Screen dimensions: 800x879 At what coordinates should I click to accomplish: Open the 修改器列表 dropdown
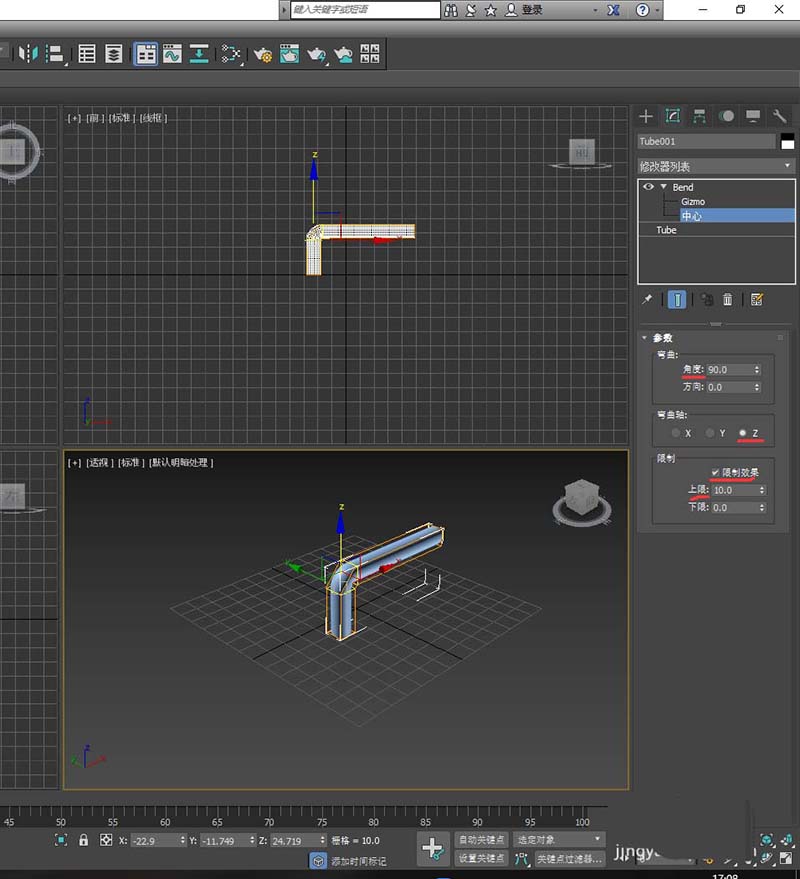click(x=716, y=166)
